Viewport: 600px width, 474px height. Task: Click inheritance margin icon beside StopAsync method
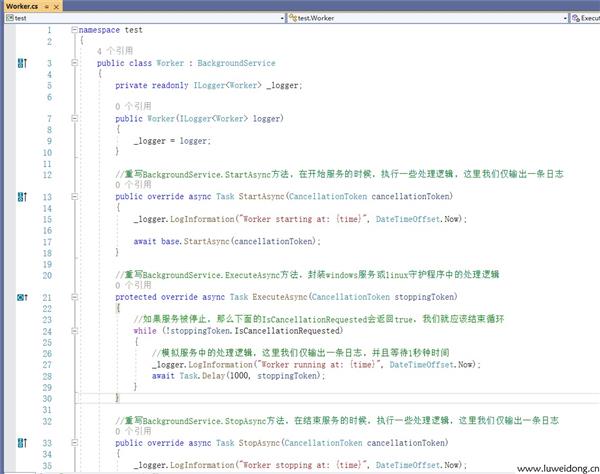click(22, 442)
